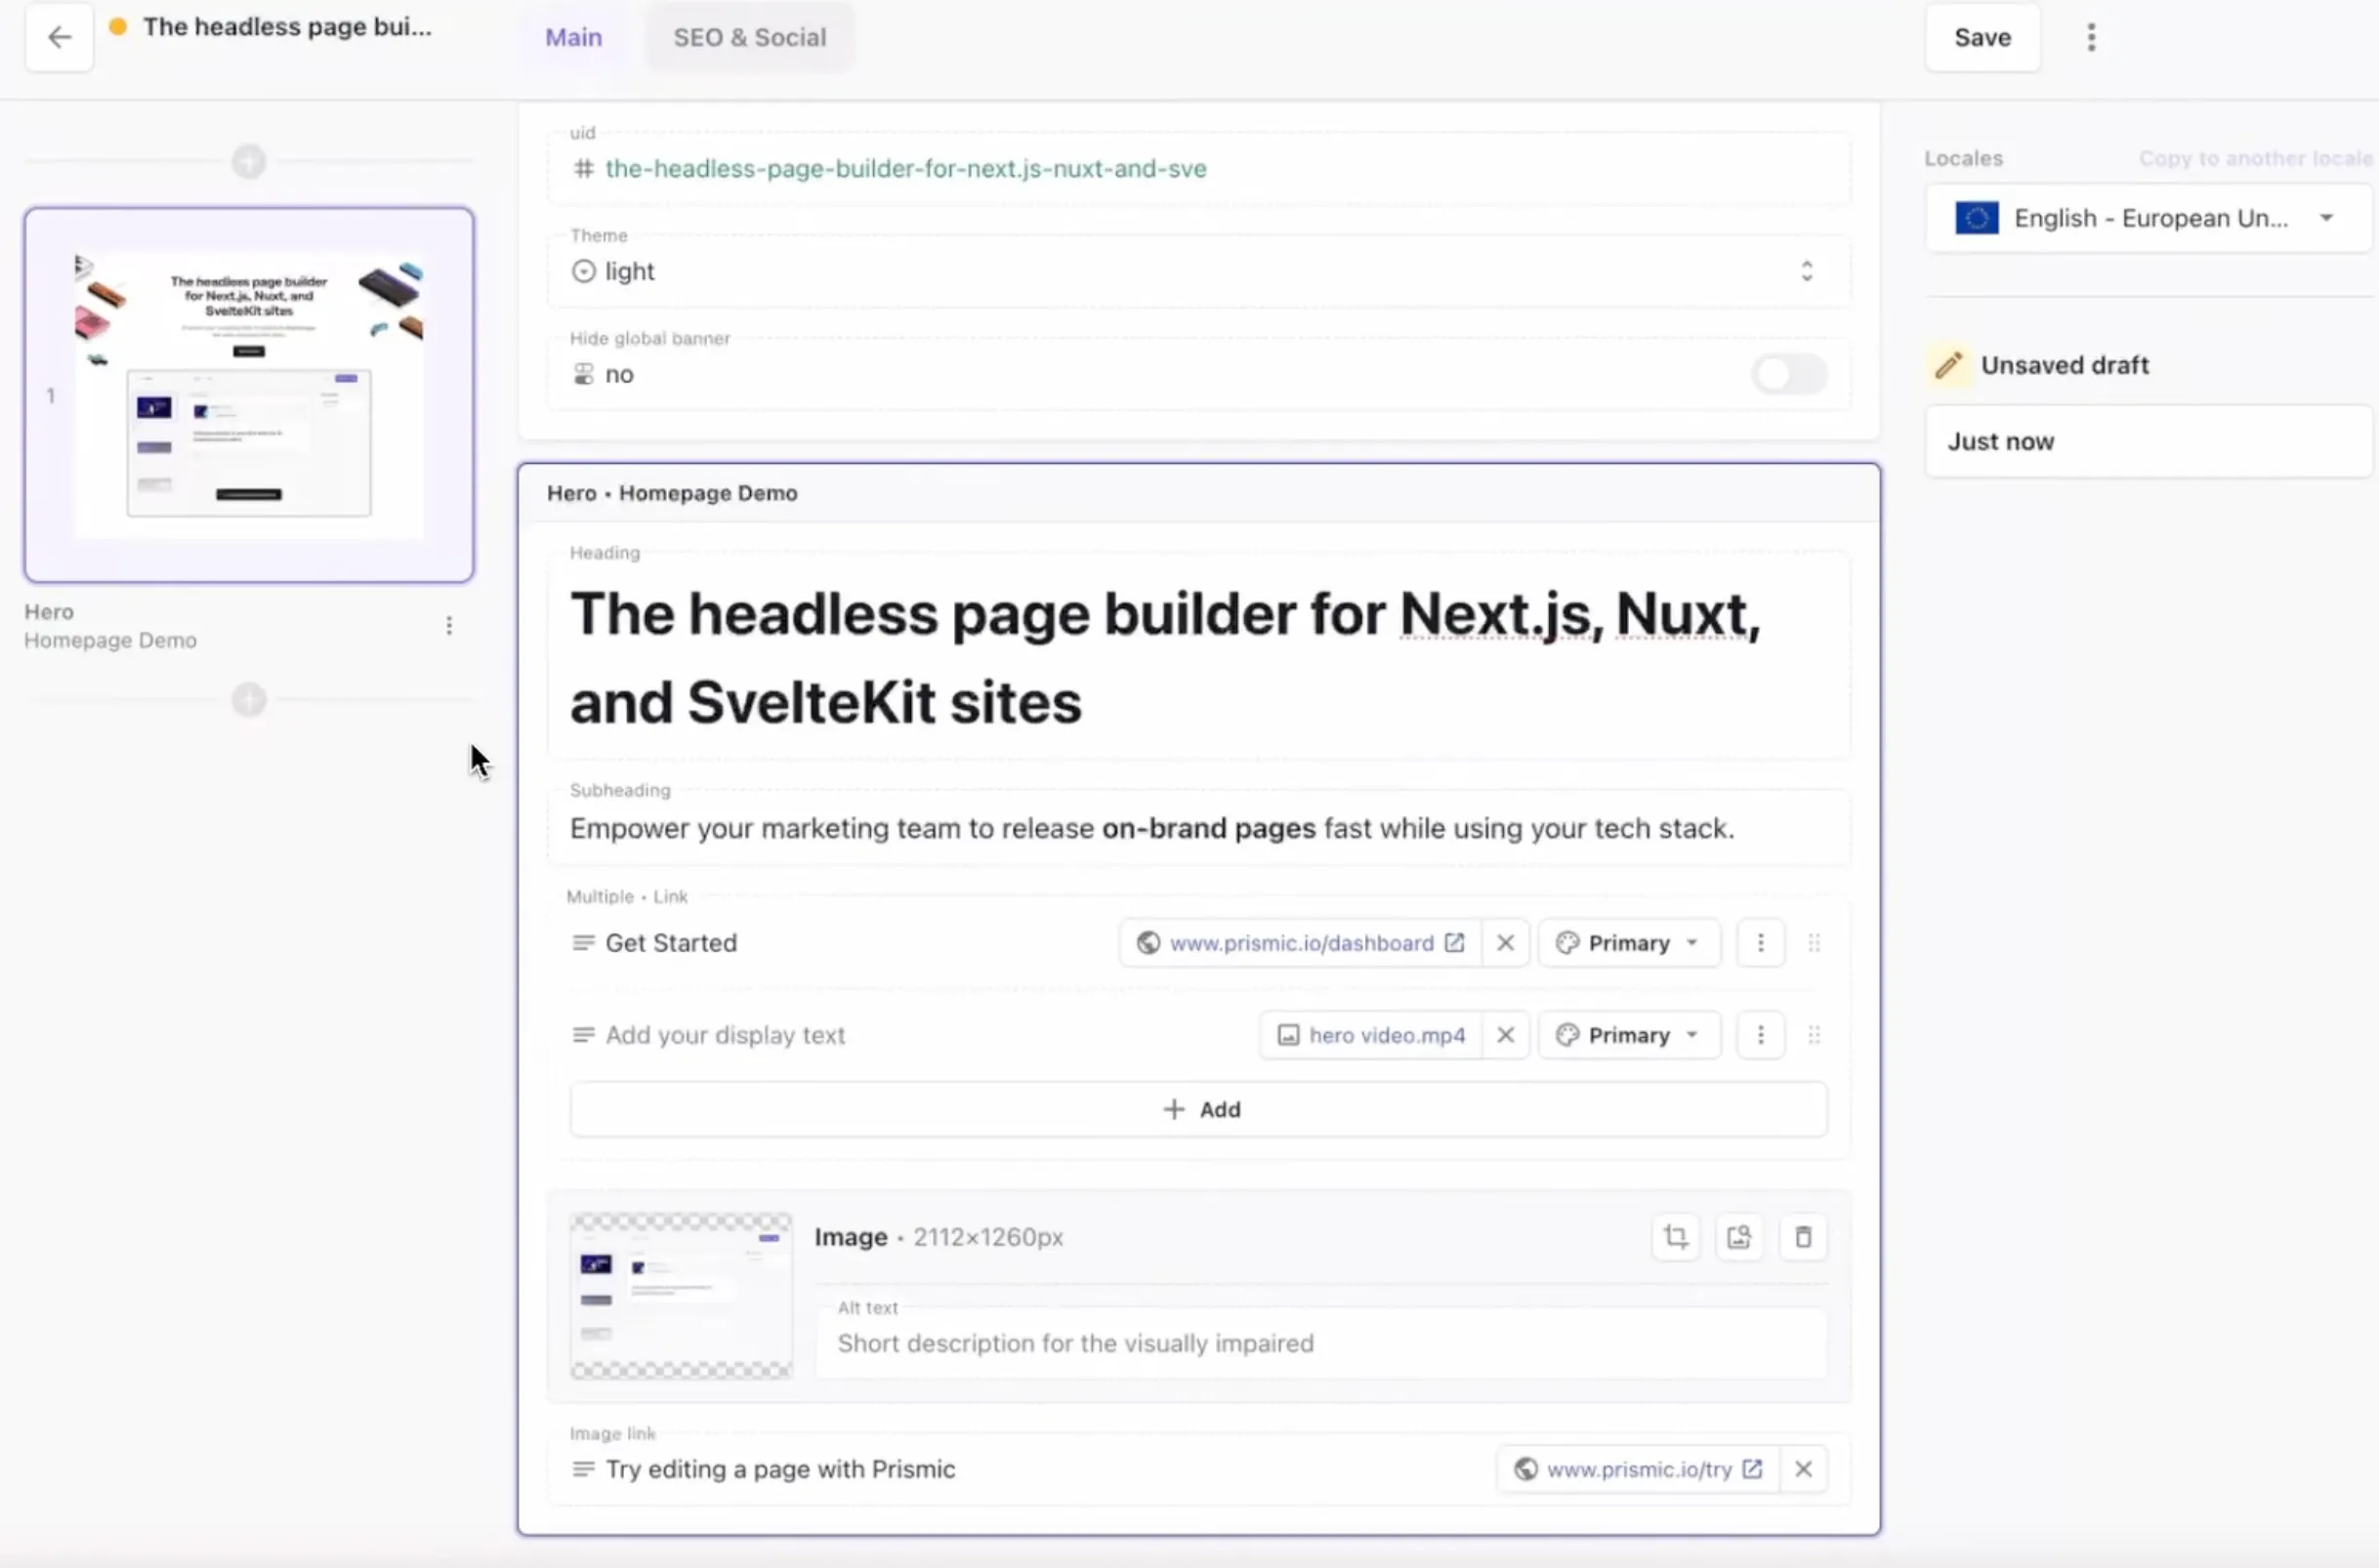Click drag handle of Get Started link row
Screen dimensions: 2379x1568
tap(1814, 943)
